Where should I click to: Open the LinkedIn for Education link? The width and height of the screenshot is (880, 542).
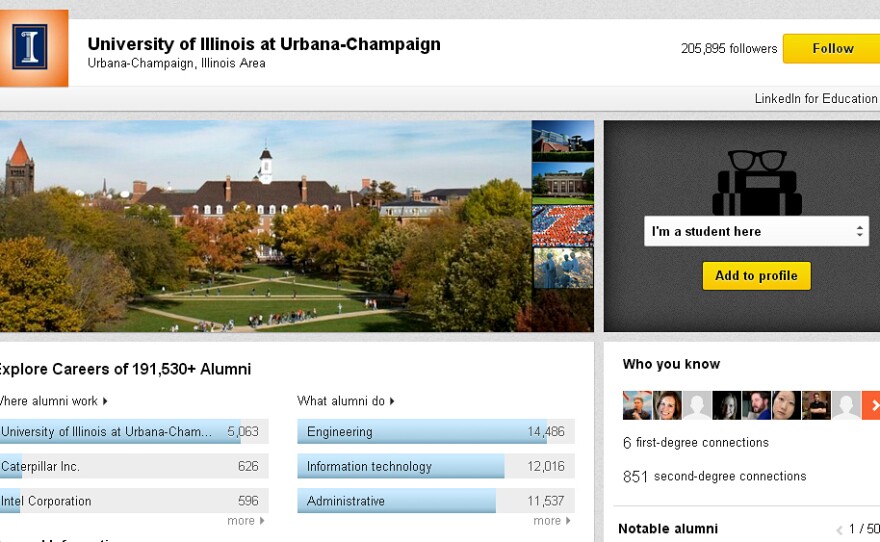tap(815, 98)
